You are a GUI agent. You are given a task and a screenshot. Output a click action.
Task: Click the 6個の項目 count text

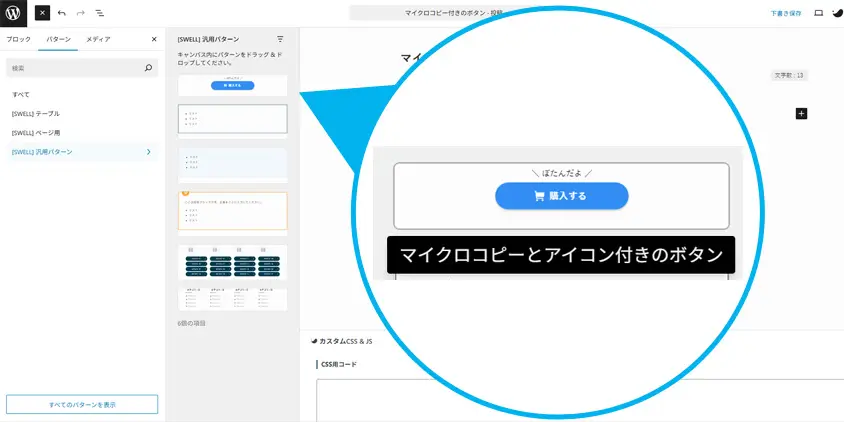(192, 323)
